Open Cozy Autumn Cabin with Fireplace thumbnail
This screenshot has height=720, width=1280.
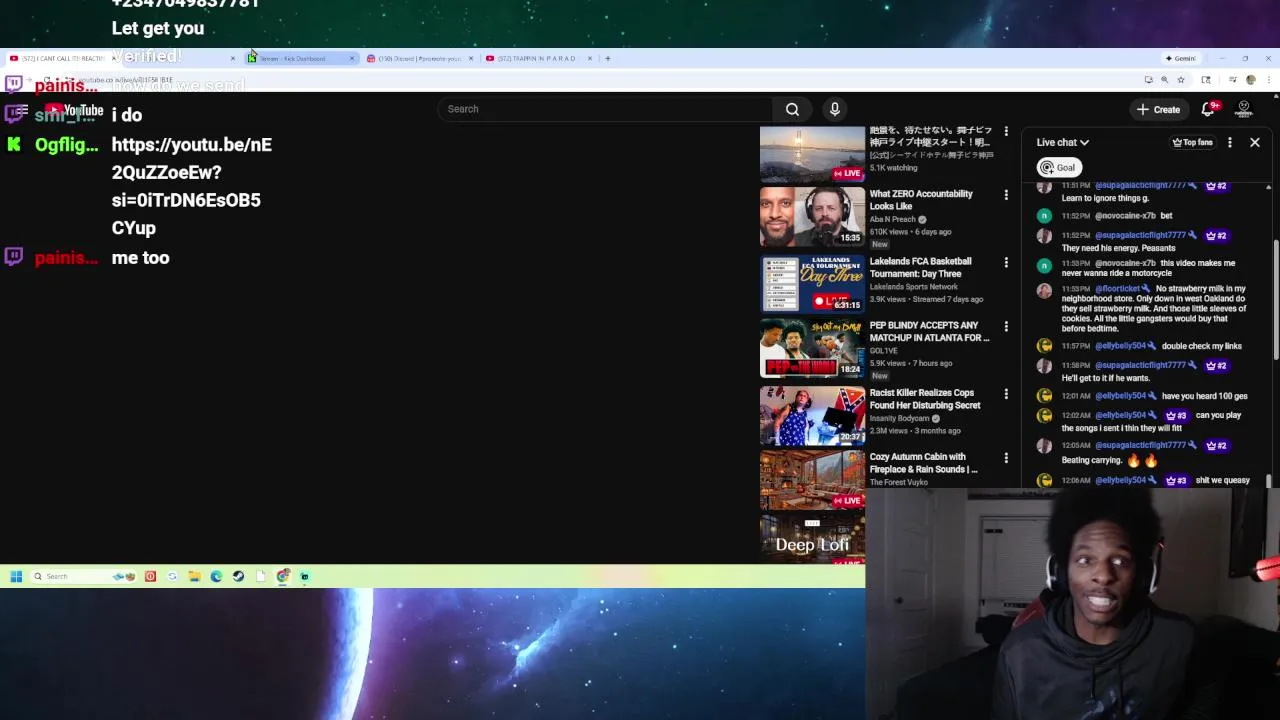[812, 480]
